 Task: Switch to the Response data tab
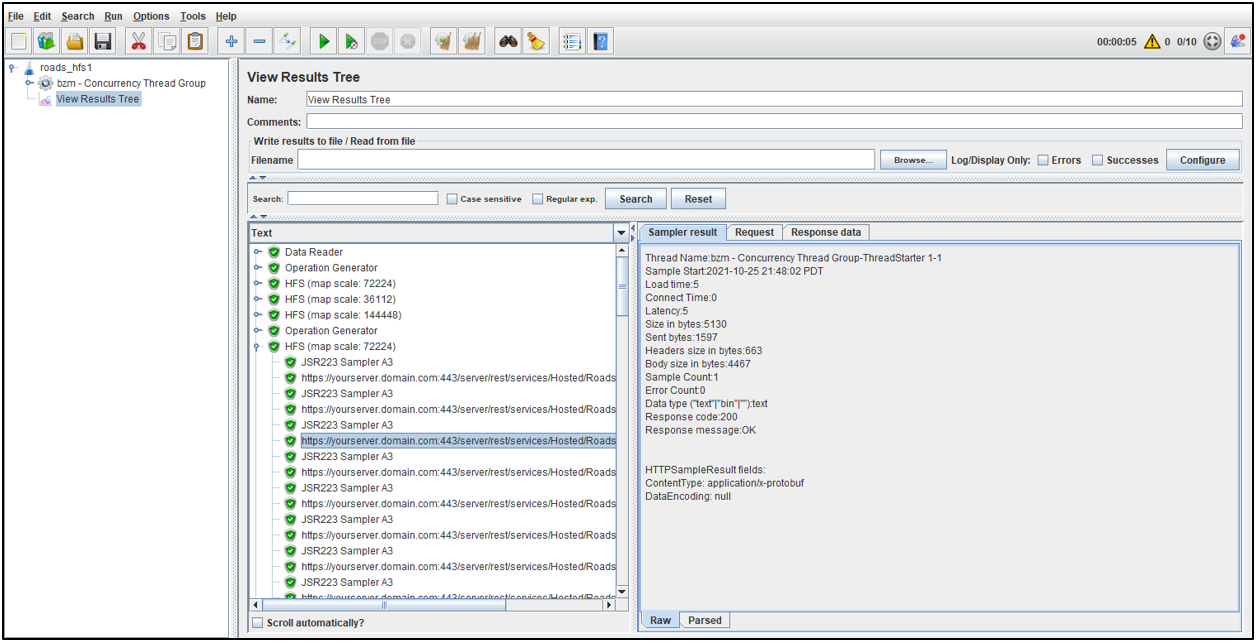[826, 232]
